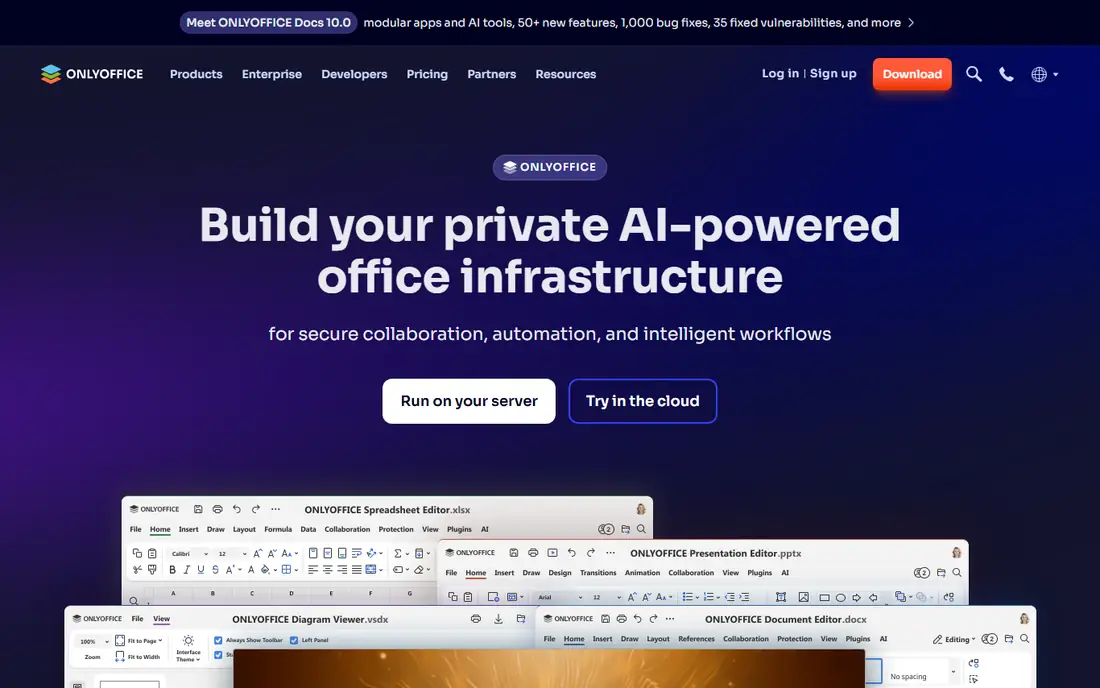Click Try in the cloud button
The height and width of the screenshot is (688, 1100).
[643, 401]
